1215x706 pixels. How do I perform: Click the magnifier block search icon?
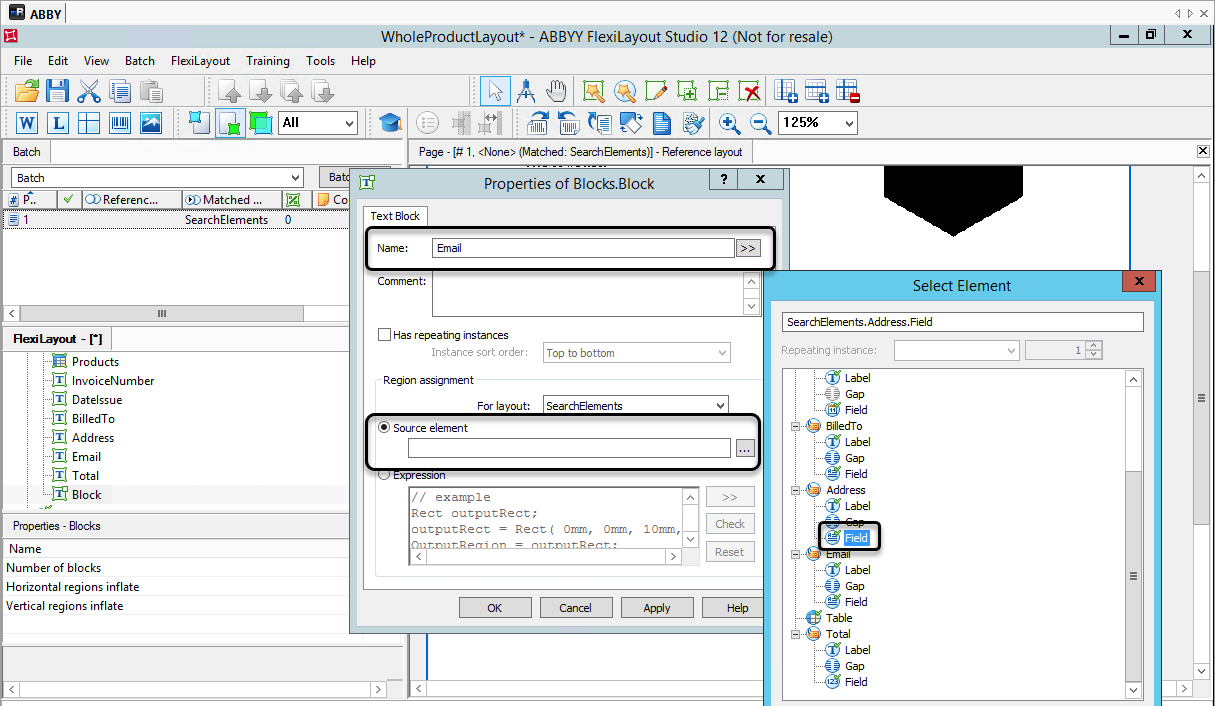[626, 92]
